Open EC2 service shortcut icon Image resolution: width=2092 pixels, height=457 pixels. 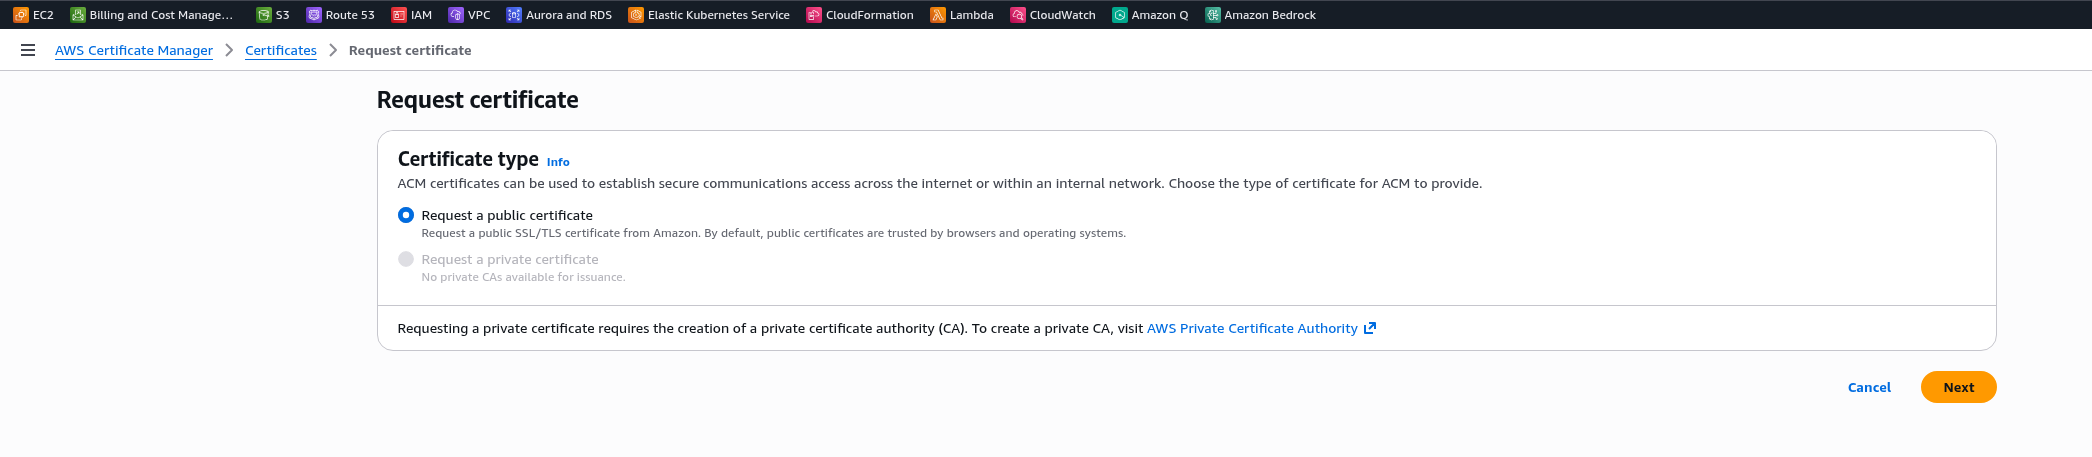21,15
